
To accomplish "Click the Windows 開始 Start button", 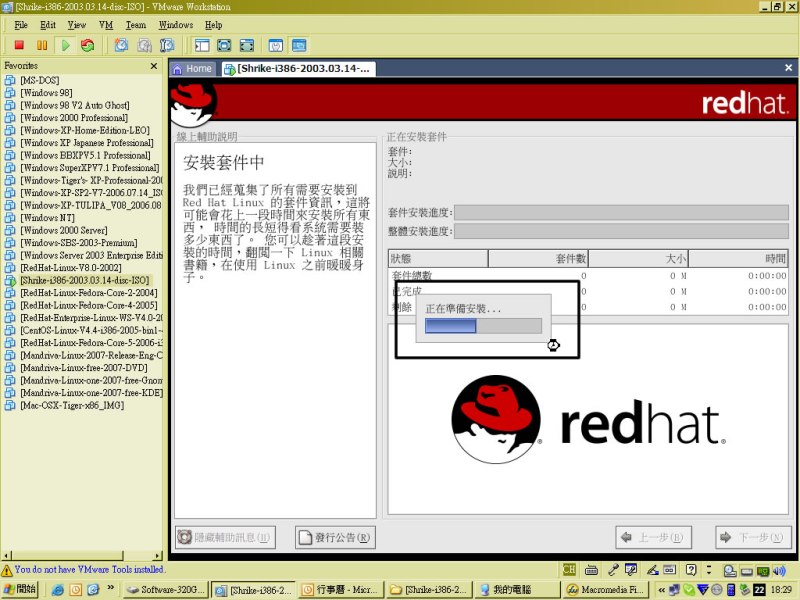I will [x=20, y=589].
